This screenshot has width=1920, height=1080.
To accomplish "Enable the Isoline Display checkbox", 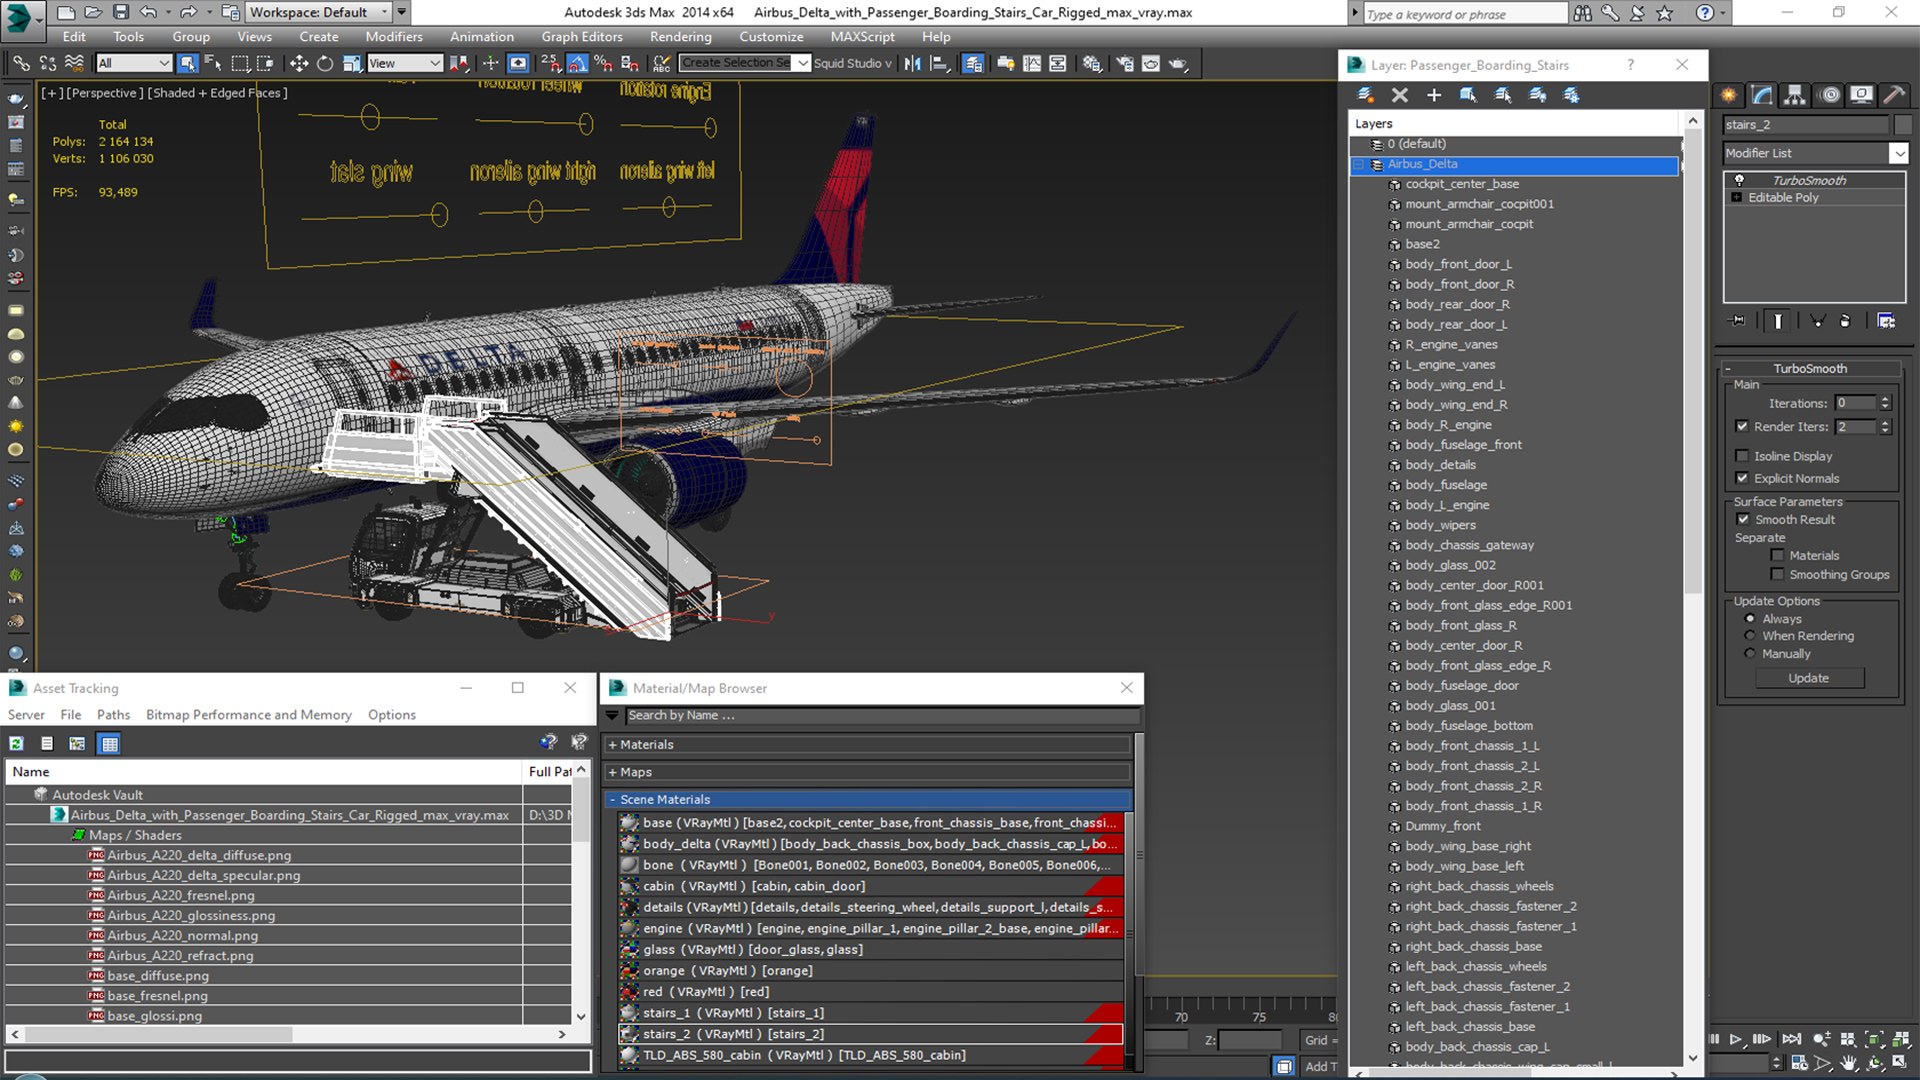I will (1742, 456).
